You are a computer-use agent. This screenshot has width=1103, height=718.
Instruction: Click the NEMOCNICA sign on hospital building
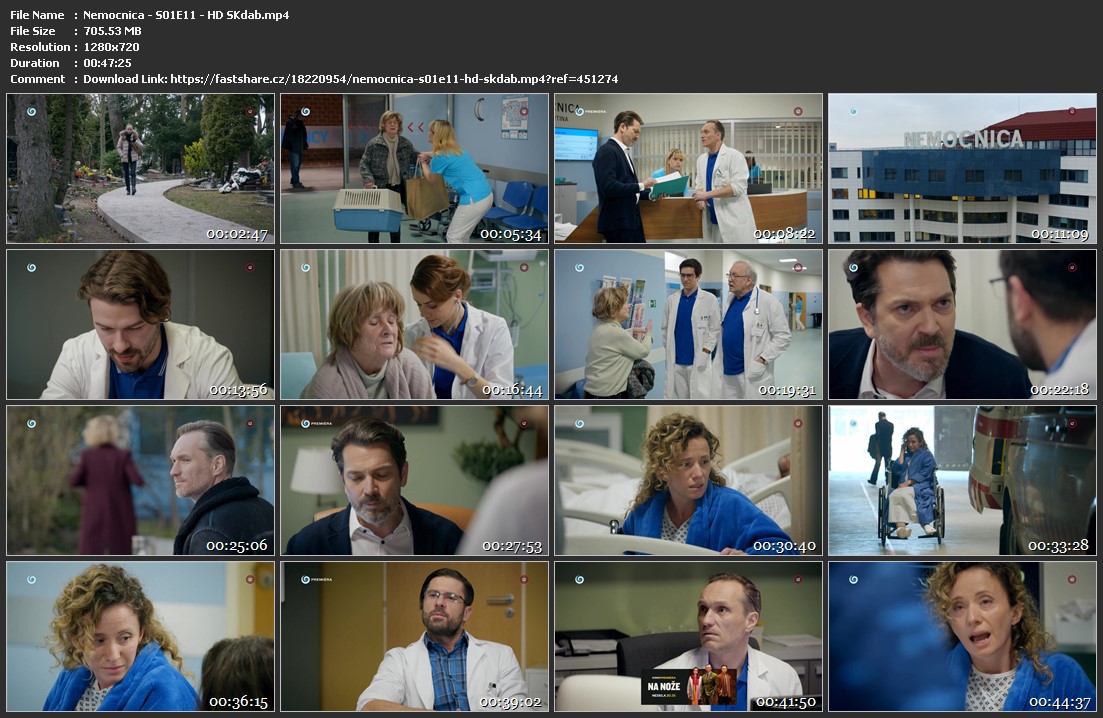tap(963, 139)
